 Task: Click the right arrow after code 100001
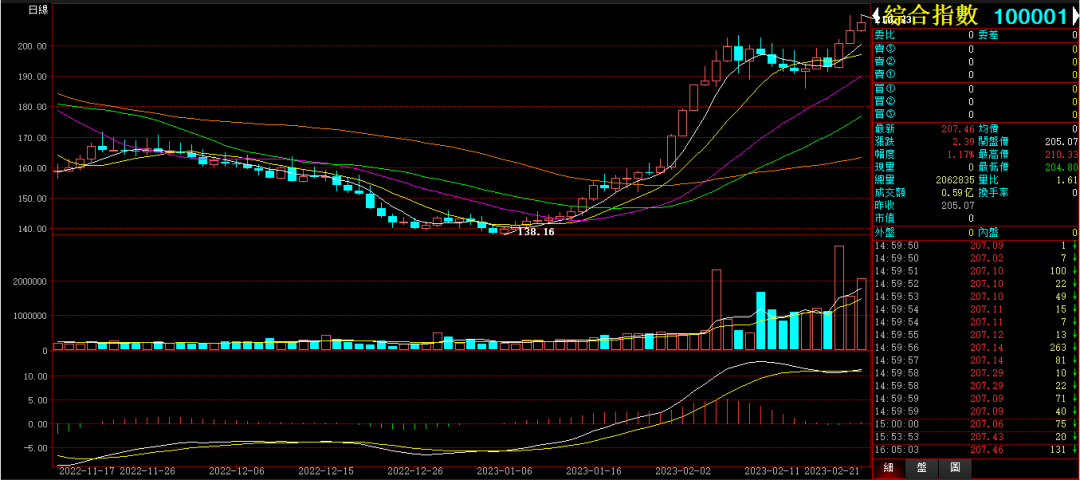coord(1073,15)
